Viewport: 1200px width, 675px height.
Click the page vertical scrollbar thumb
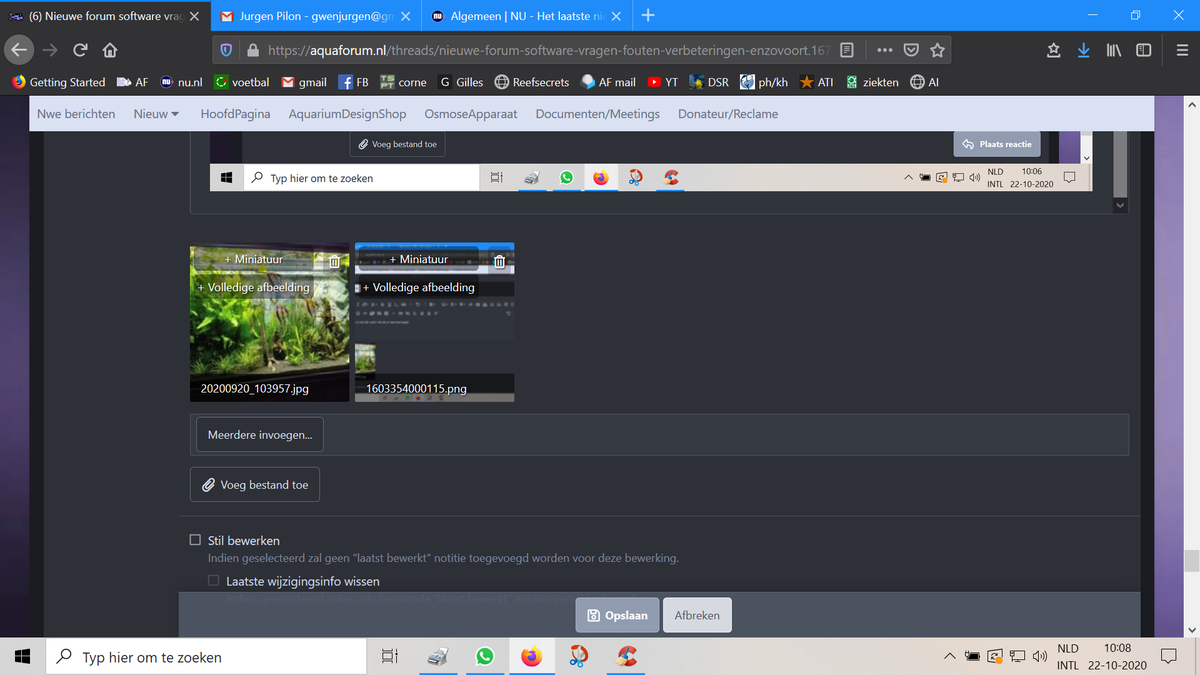tap(1190, 560)
